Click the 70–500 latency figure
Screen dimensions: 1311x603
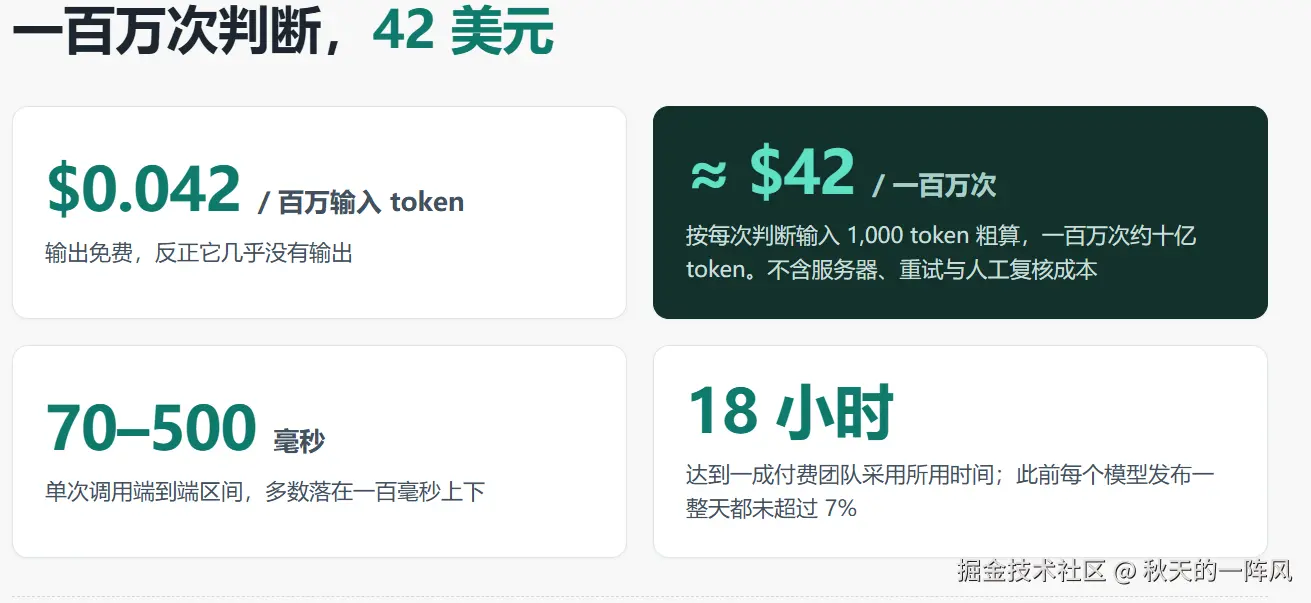pos(151,428)
